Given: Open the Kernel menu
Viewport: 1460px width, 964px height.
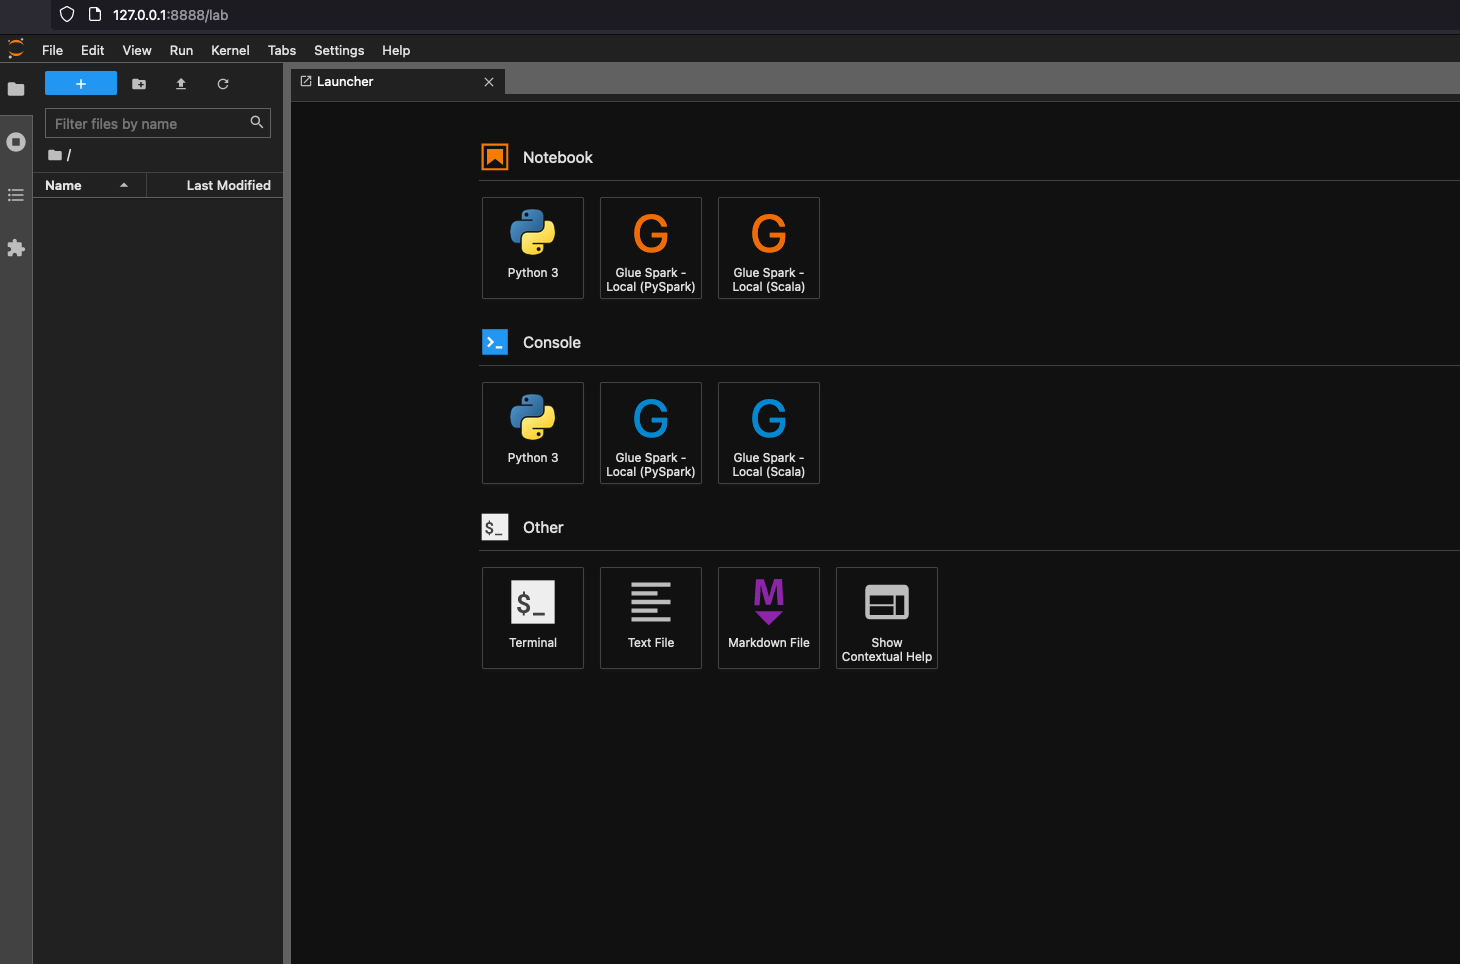Looking at the screenshot, I should [x=230, y=50].
